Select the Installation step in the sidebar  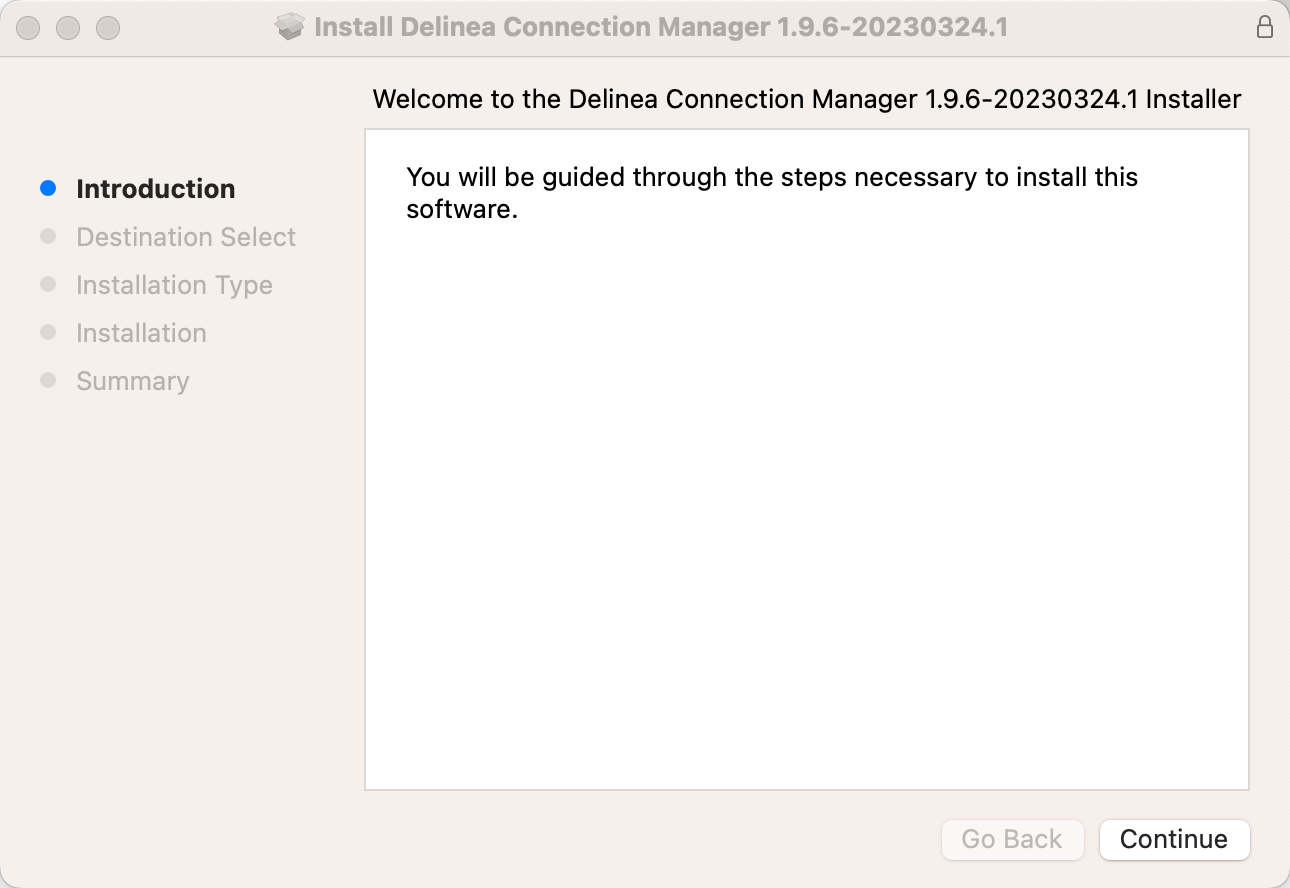tap(141, 332)
